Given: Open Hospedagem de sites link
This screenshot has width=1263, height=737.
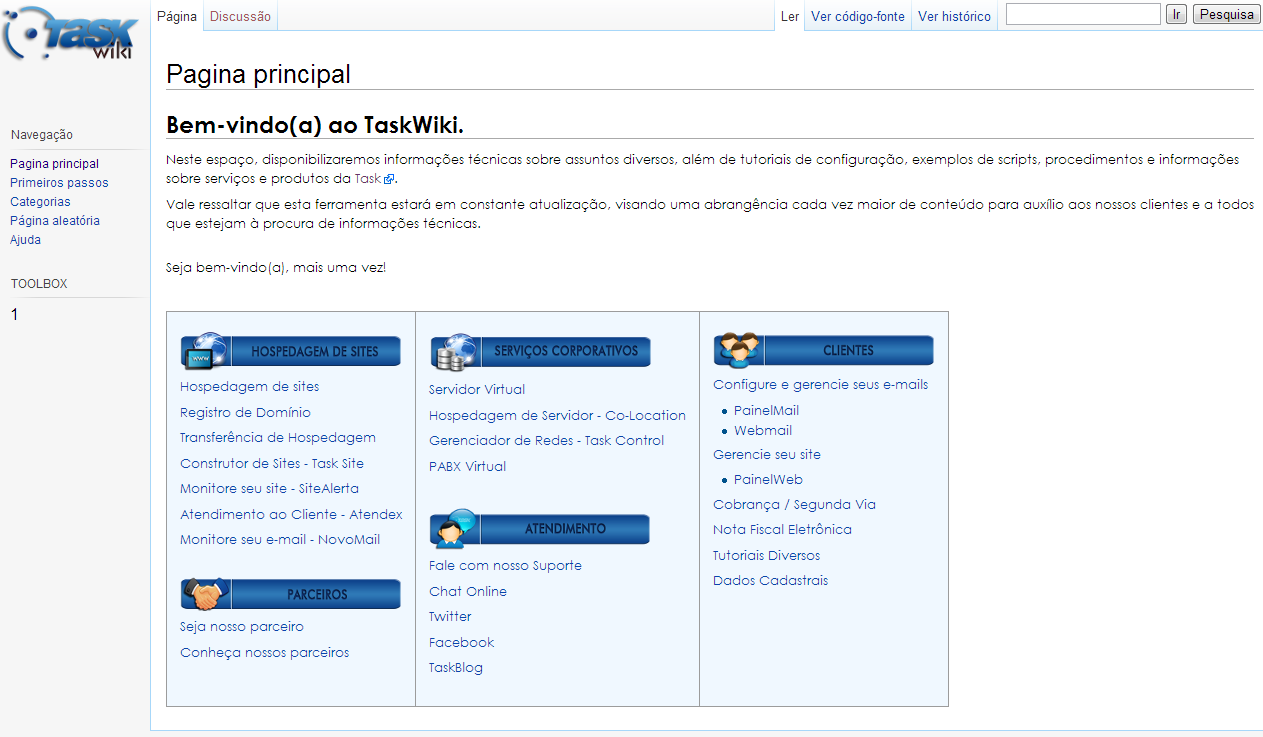Looking at the screenshot, I should 249,386.
